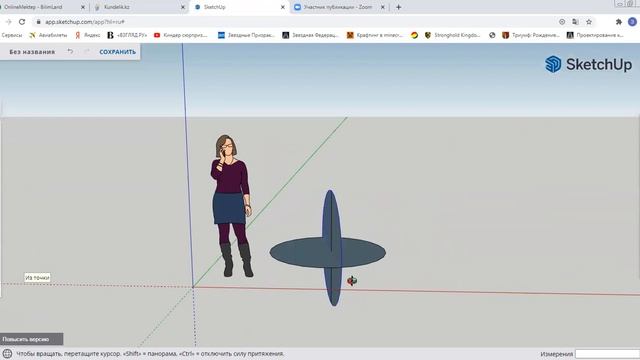Close the OnlineMektep - BilimLand tab
640x360 pixels.
pos(83,7)
